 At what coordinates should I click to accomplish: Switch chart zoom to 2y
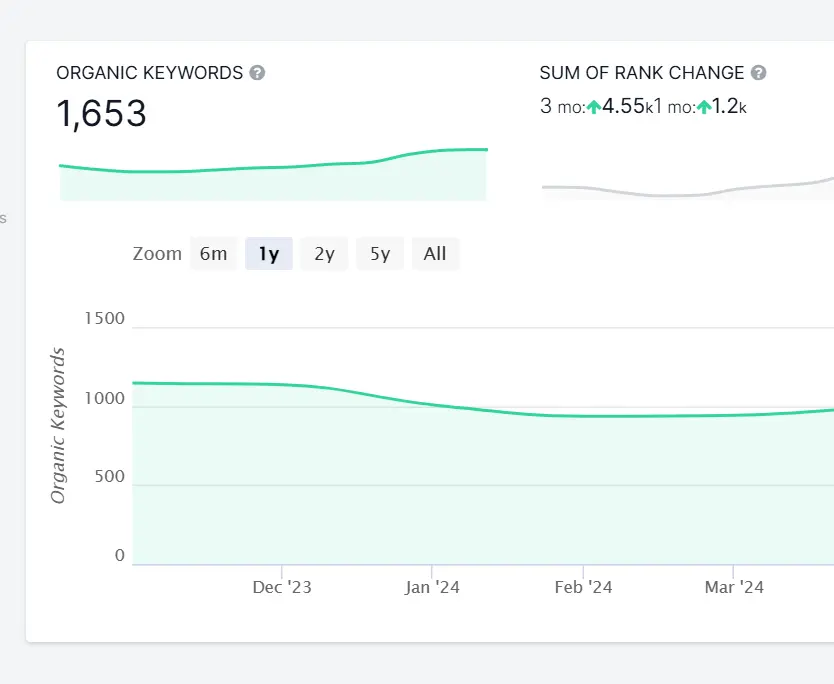tap(324, 254)
